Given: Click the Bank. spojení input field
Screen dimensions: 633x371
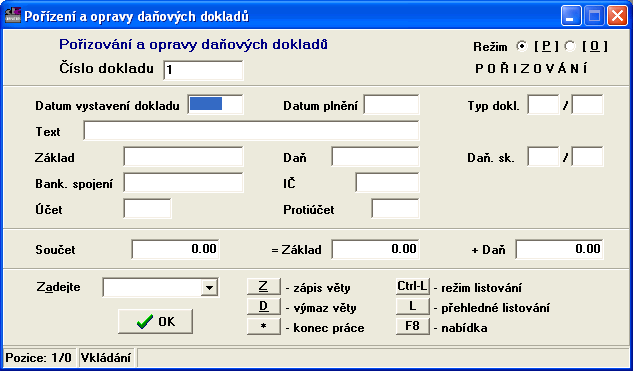Looking at the screenshot, I should pos(183,182).
